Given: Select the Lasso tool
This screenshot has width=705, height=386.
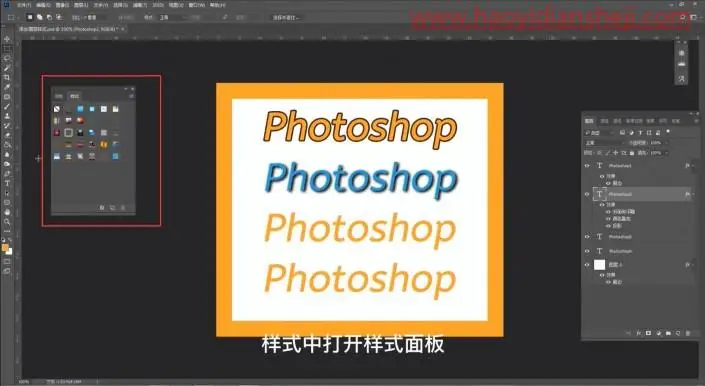Looking at the screenshot, I should tap(7, 58).
